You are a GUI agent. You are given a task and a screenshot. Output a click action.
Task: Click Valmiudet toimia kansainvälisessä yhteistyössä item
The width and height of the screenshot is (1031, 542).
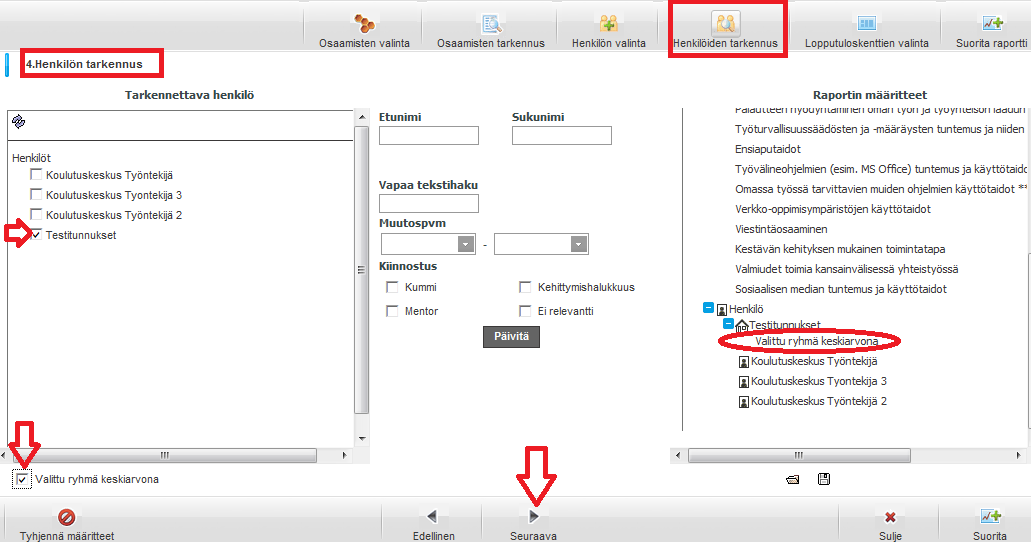[x=846, y=269]
